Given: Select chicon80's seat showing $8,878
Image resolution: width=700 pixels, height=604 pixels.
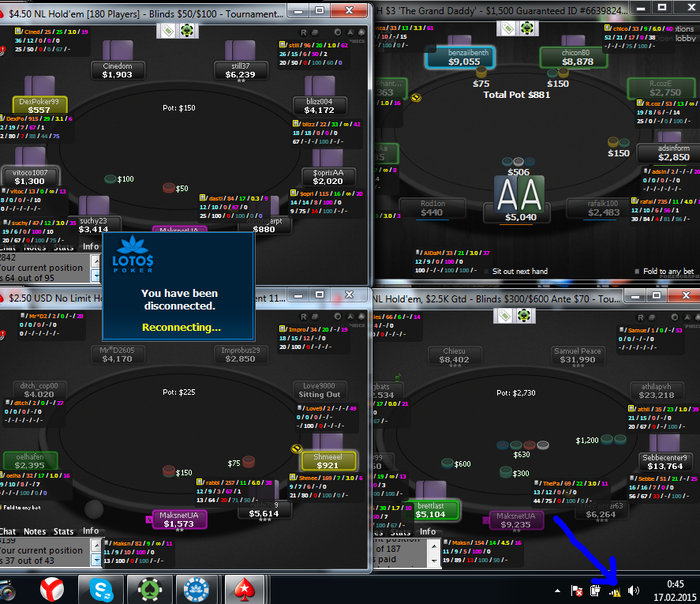Looking at the screenshot, I should point(574,58).
